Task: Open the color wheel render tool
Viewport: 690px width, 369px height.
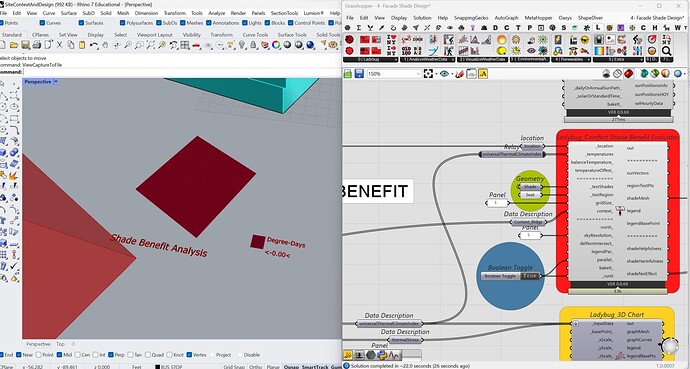Action: (x=276, y=45)
